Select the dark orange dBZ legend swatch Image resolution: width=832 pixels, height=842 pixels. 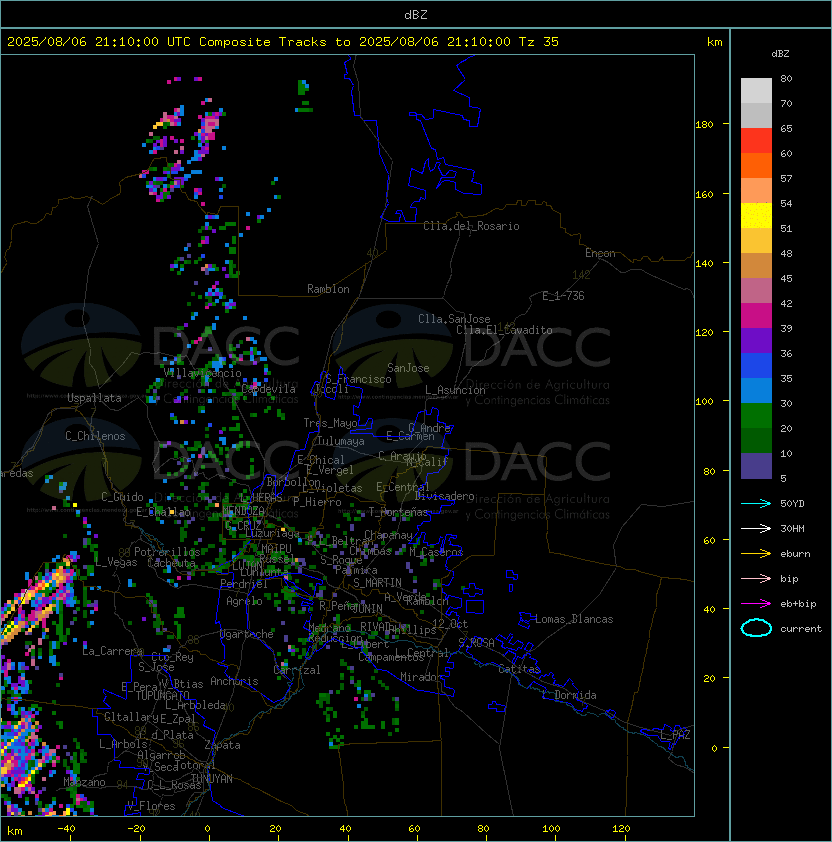coord(756,166)
